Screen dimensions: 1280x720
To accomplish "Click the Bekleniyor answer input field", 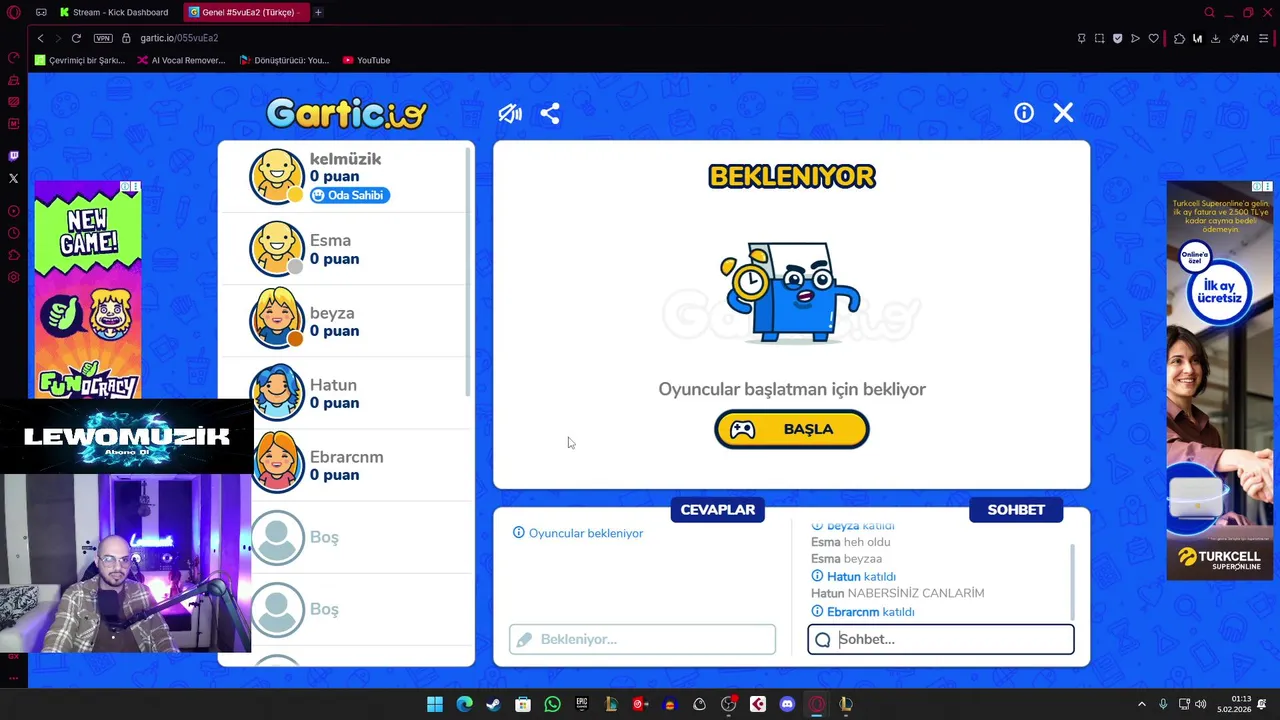I will point(642,639).
